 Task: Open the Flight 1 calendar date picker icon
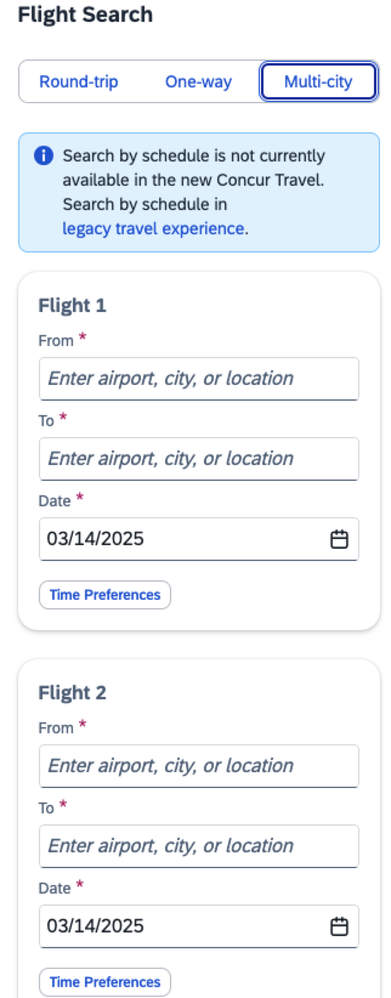coord(339,539)
